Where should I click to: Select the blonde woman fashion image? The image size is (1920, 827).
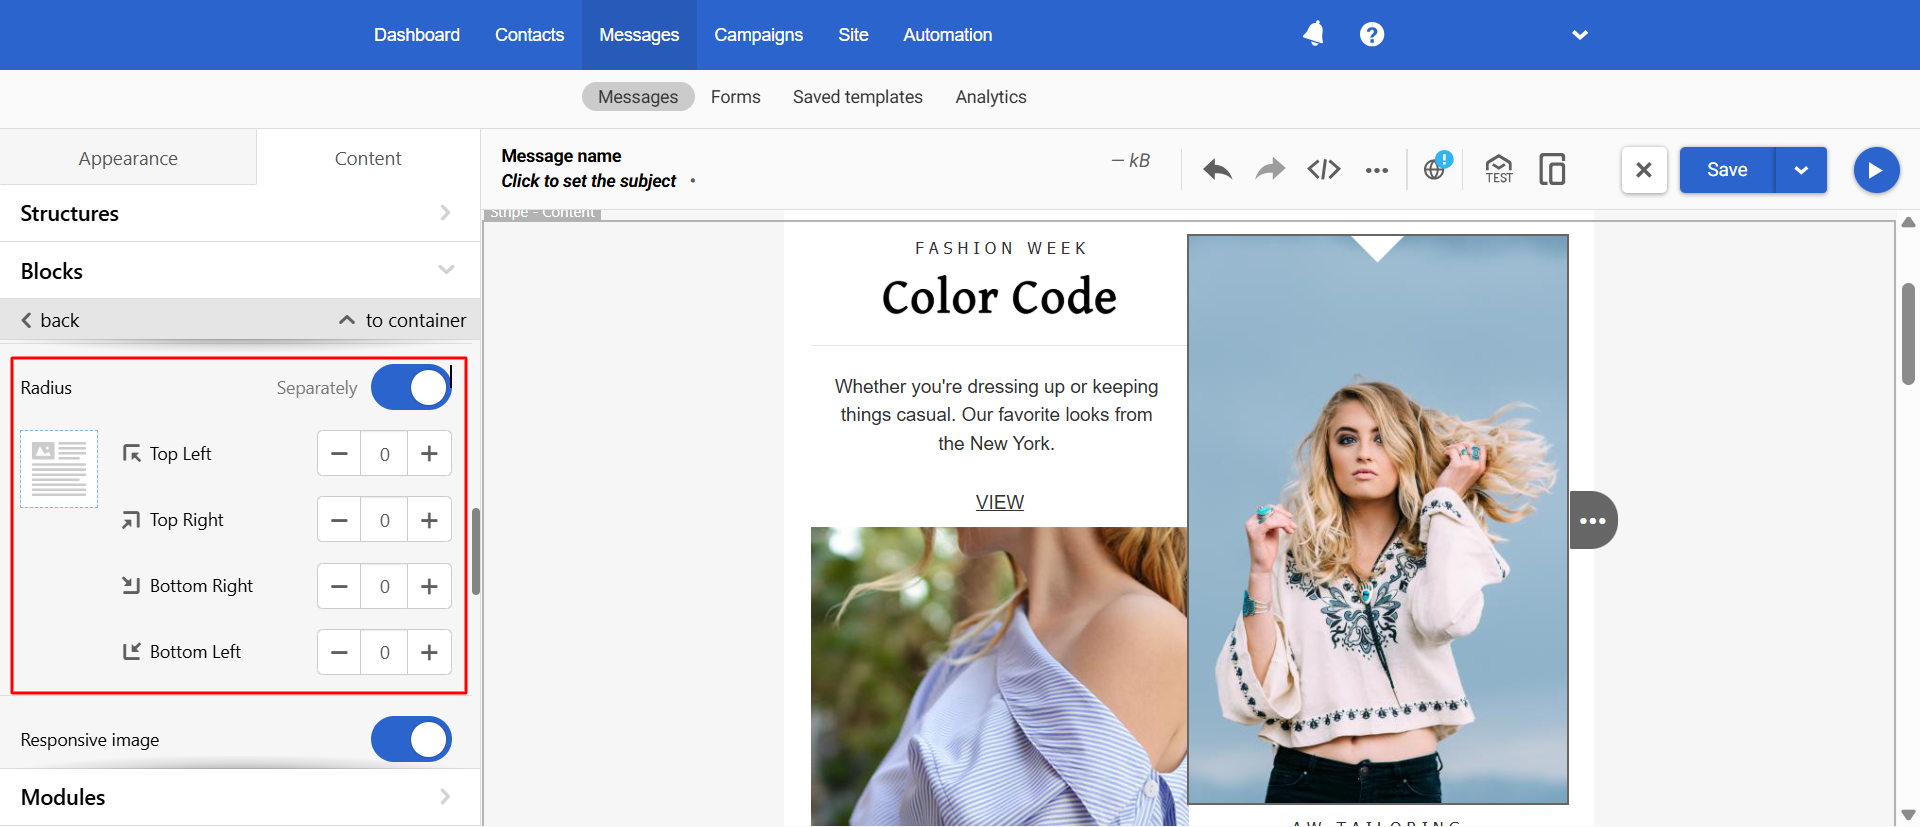[x=1378, y=519]
